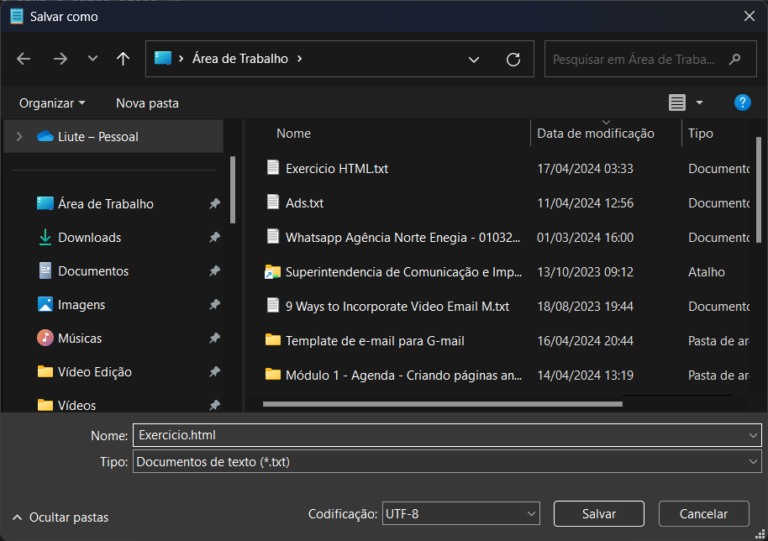
Task: Open the help question mark icon
Action: coord(742,103)
